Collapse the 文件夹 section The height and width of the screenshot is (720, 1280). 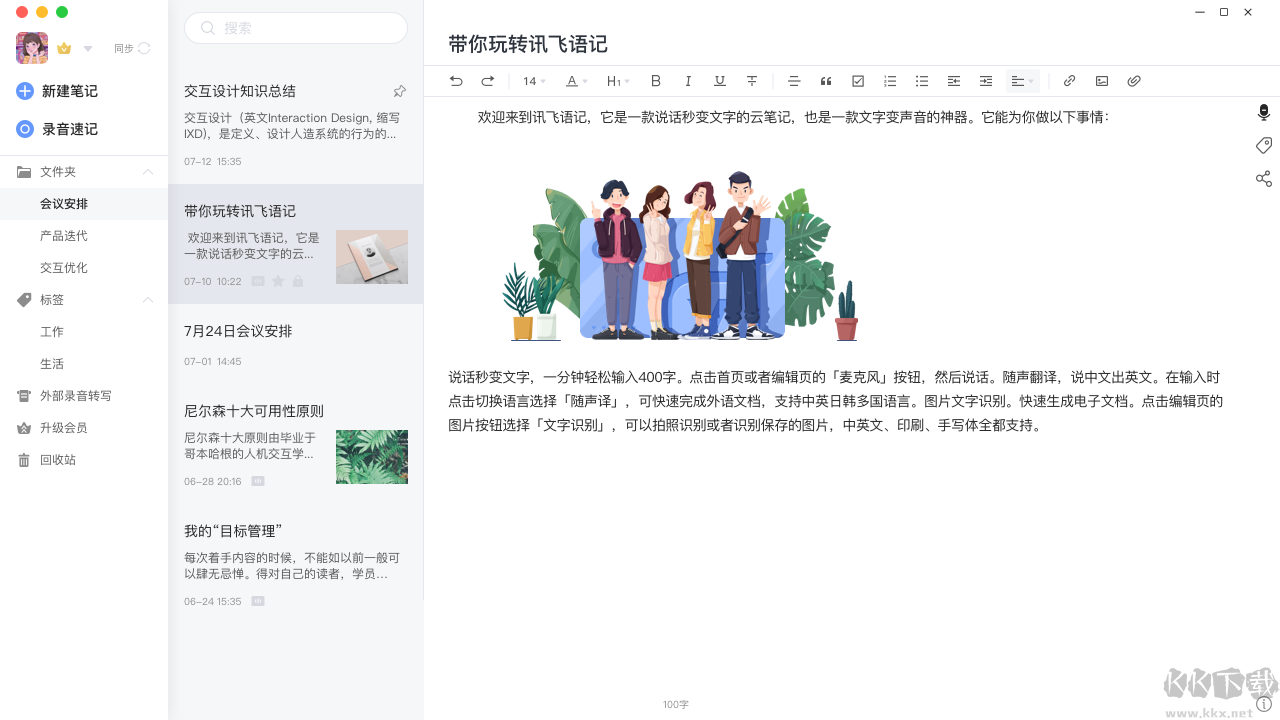pyautogui.click(x=148, y=171)
